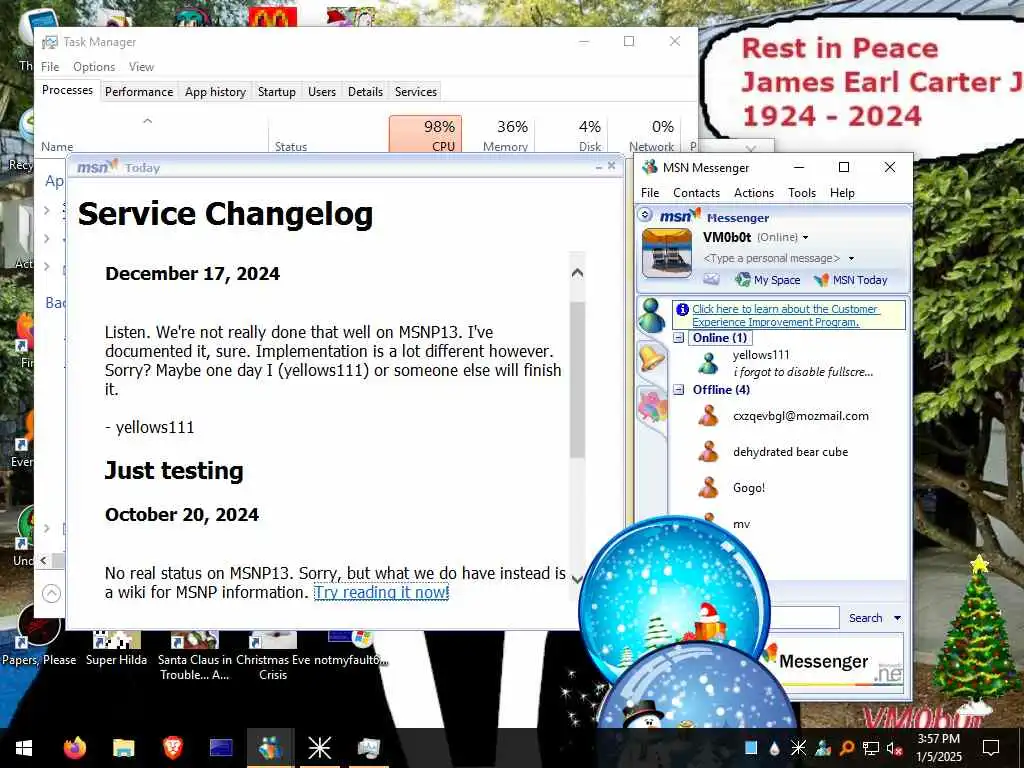Activate the Task Manager taskbar button

point(368,748)
